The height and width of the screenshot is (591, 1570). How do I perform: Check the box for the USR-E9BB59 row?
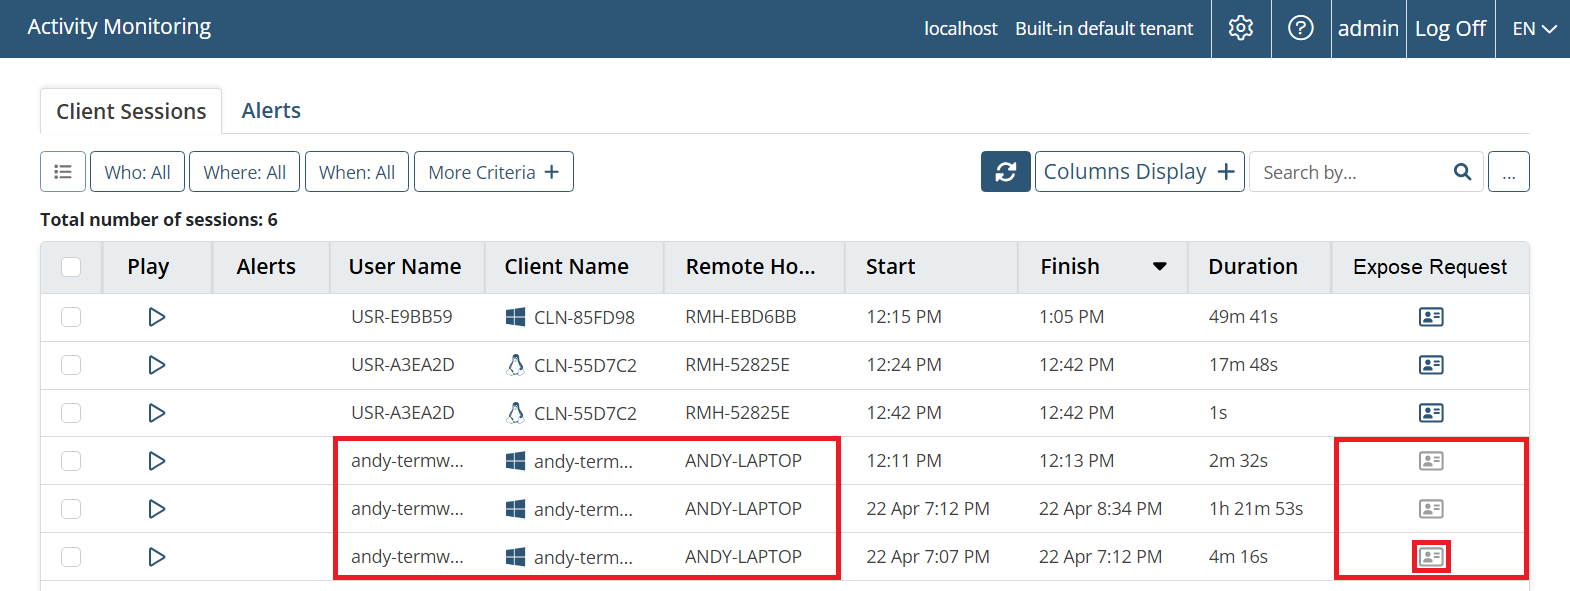(71, 317)
